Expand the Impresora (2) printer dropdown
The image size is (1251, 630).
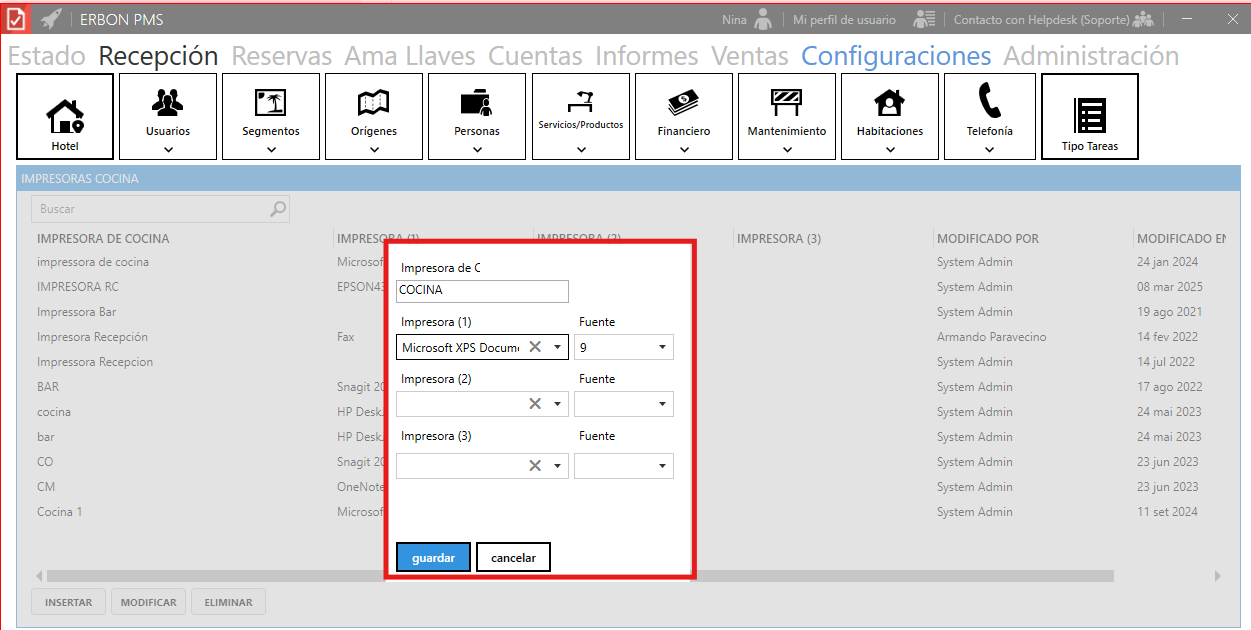click(x=557, y=404)
